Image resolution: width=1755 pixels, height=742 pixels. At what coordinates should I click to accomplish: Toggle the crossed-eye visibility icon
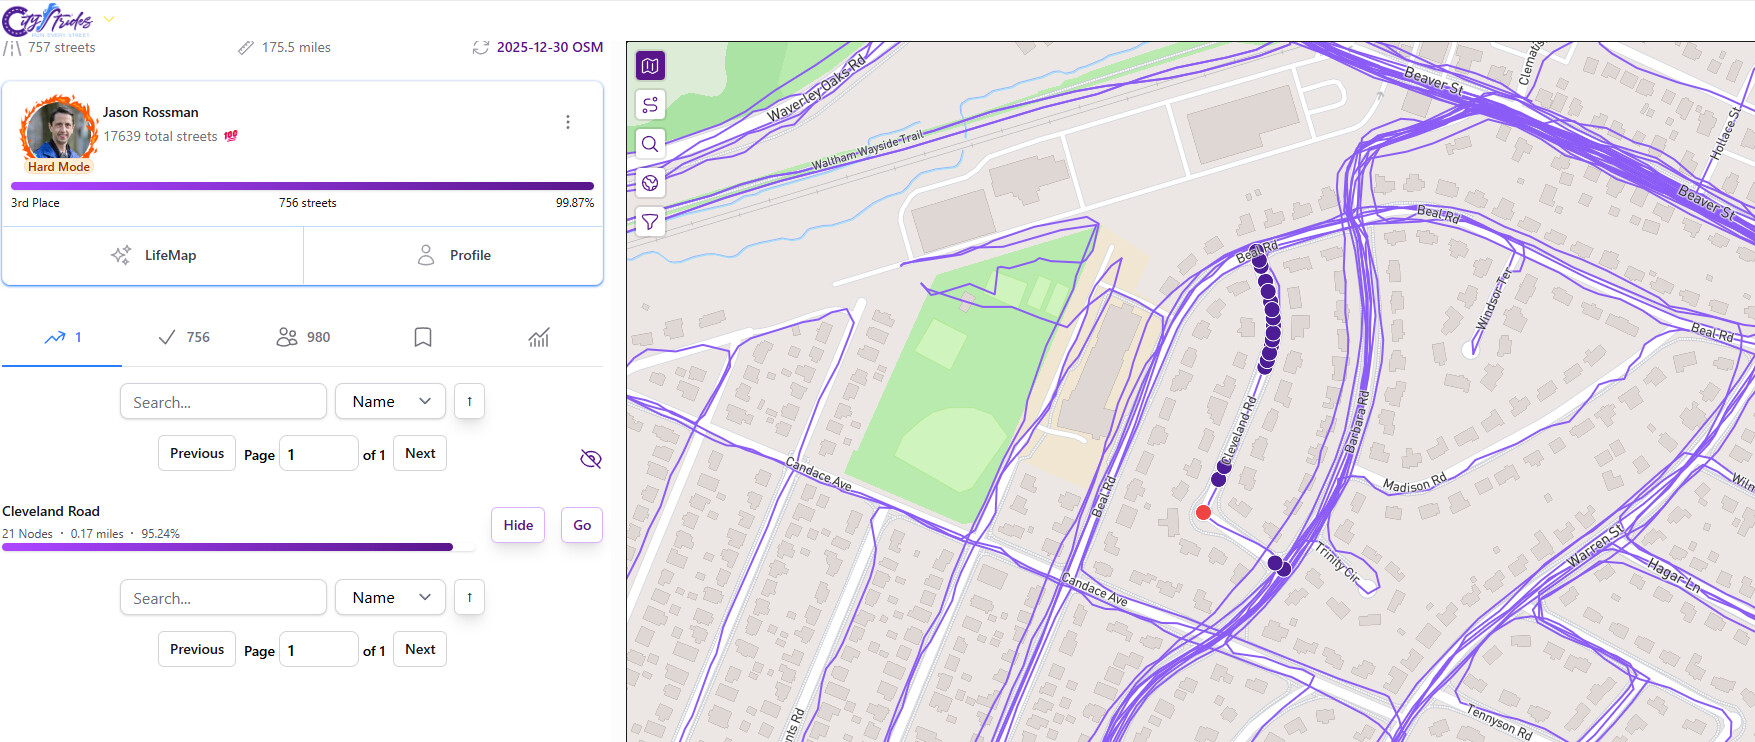coord(591,459)
